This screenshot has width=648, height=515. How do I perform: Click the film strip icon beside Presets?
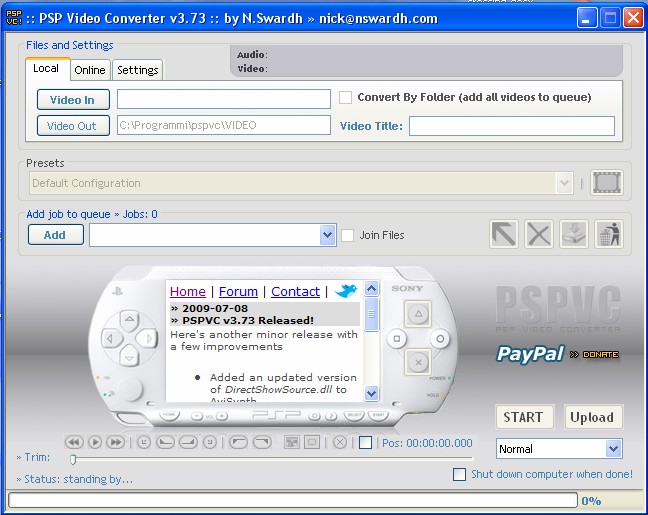click(x=607, y=182)
